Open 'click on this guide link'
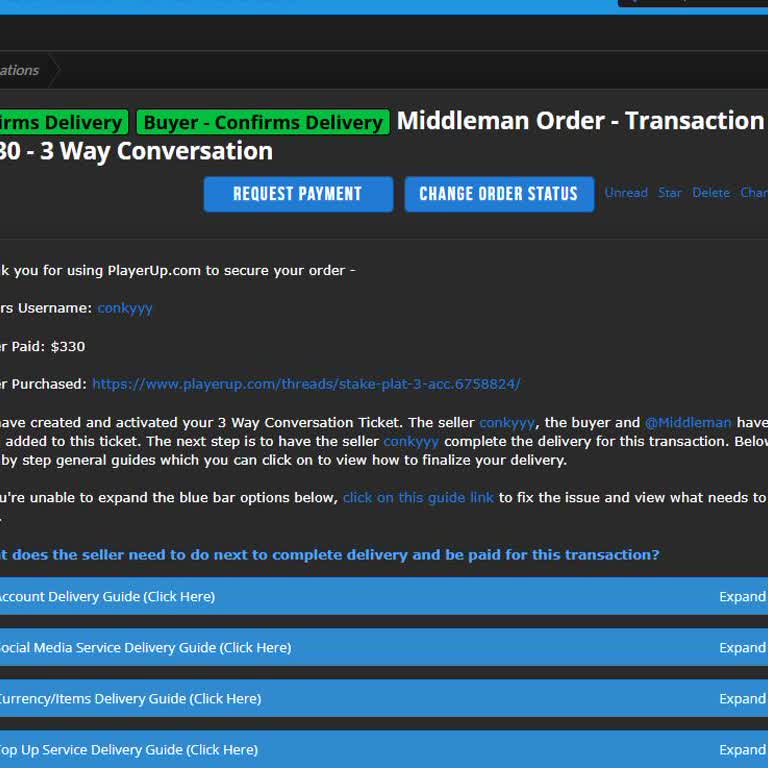Screen dimensions: 768x768 (x=418, y=498)
